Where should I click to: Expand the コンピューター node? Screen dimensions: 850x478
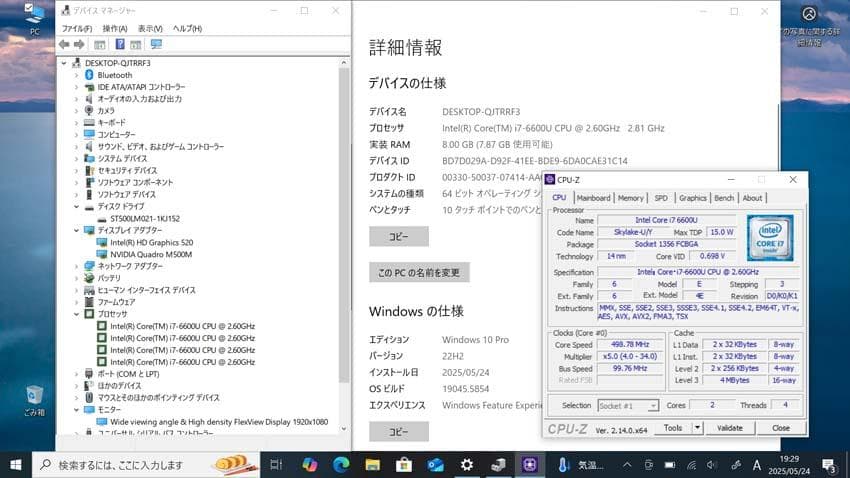coord(76,134)
